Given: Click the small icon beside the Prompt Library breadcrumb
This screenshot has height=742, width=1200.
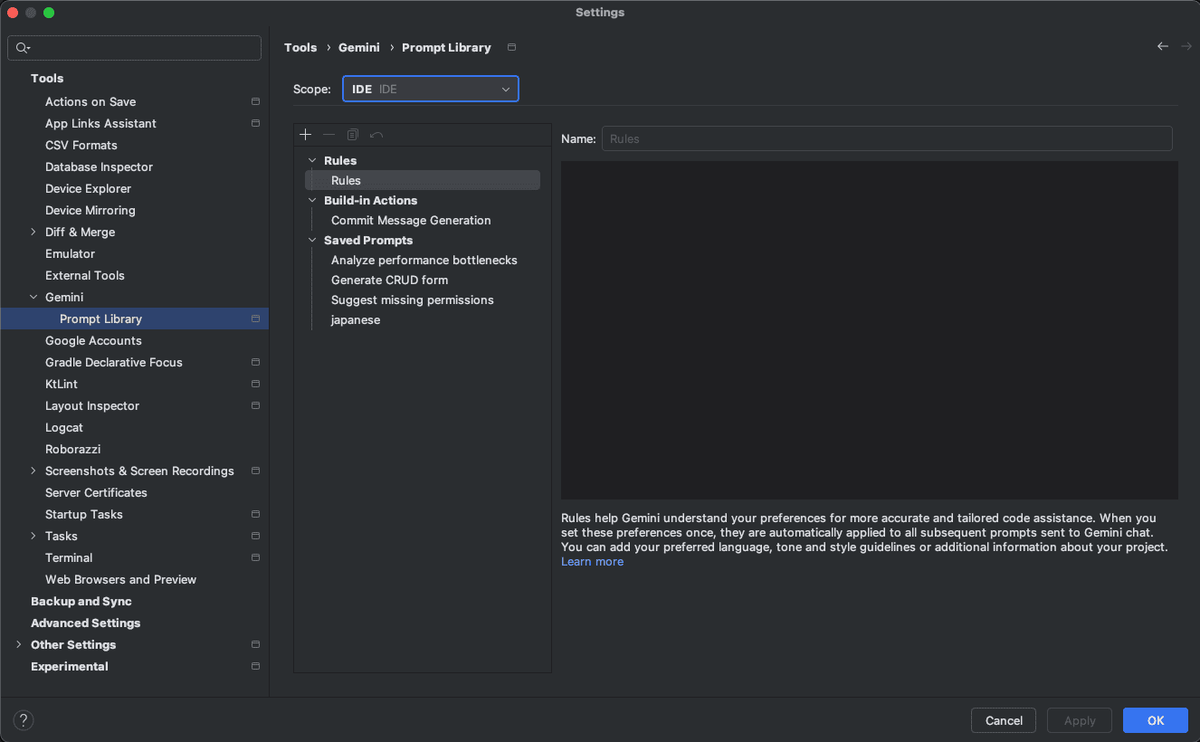Looking at the screenshot, I should [x=512, y=48].
